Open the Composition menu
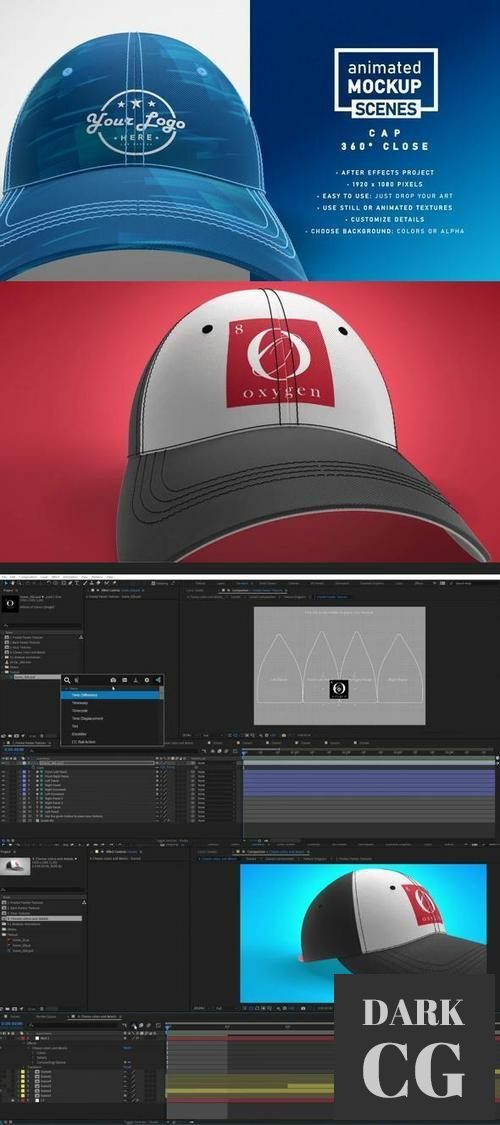Image resolution: width=500 pixels, height=1125 pixels. click(x=26, y=575)
